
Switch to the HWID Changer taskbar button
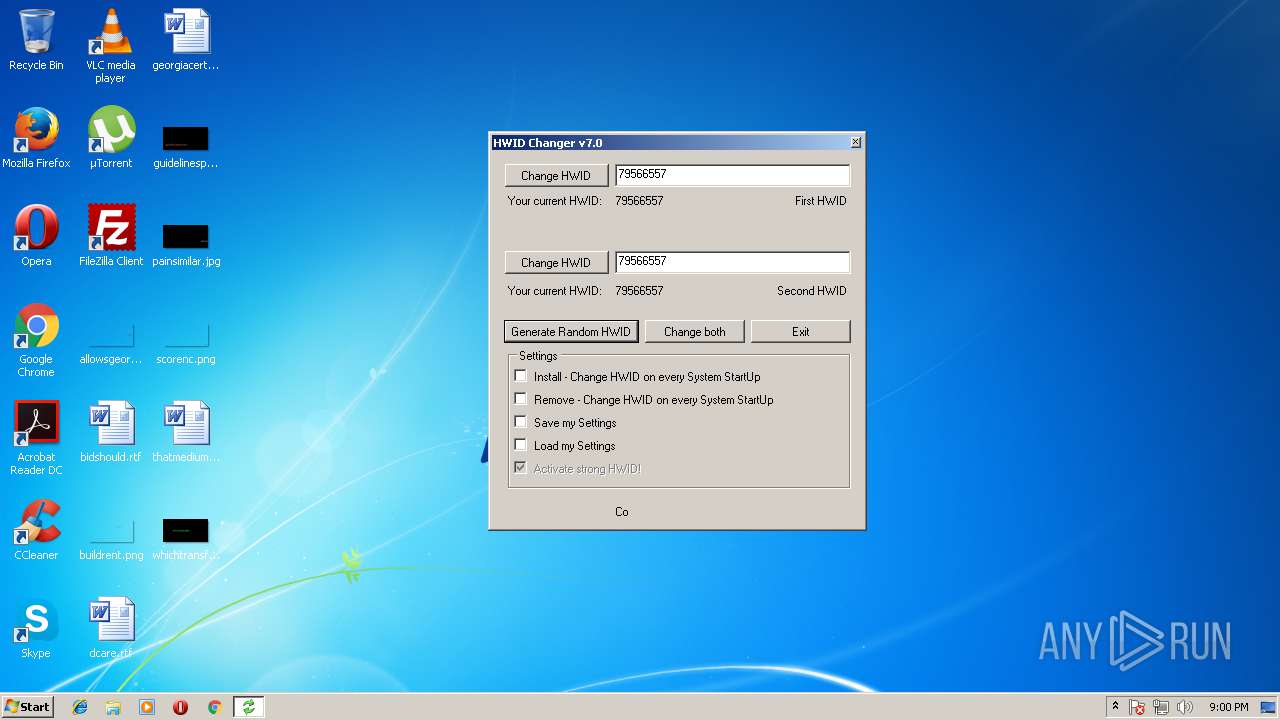tap(248, 707)
